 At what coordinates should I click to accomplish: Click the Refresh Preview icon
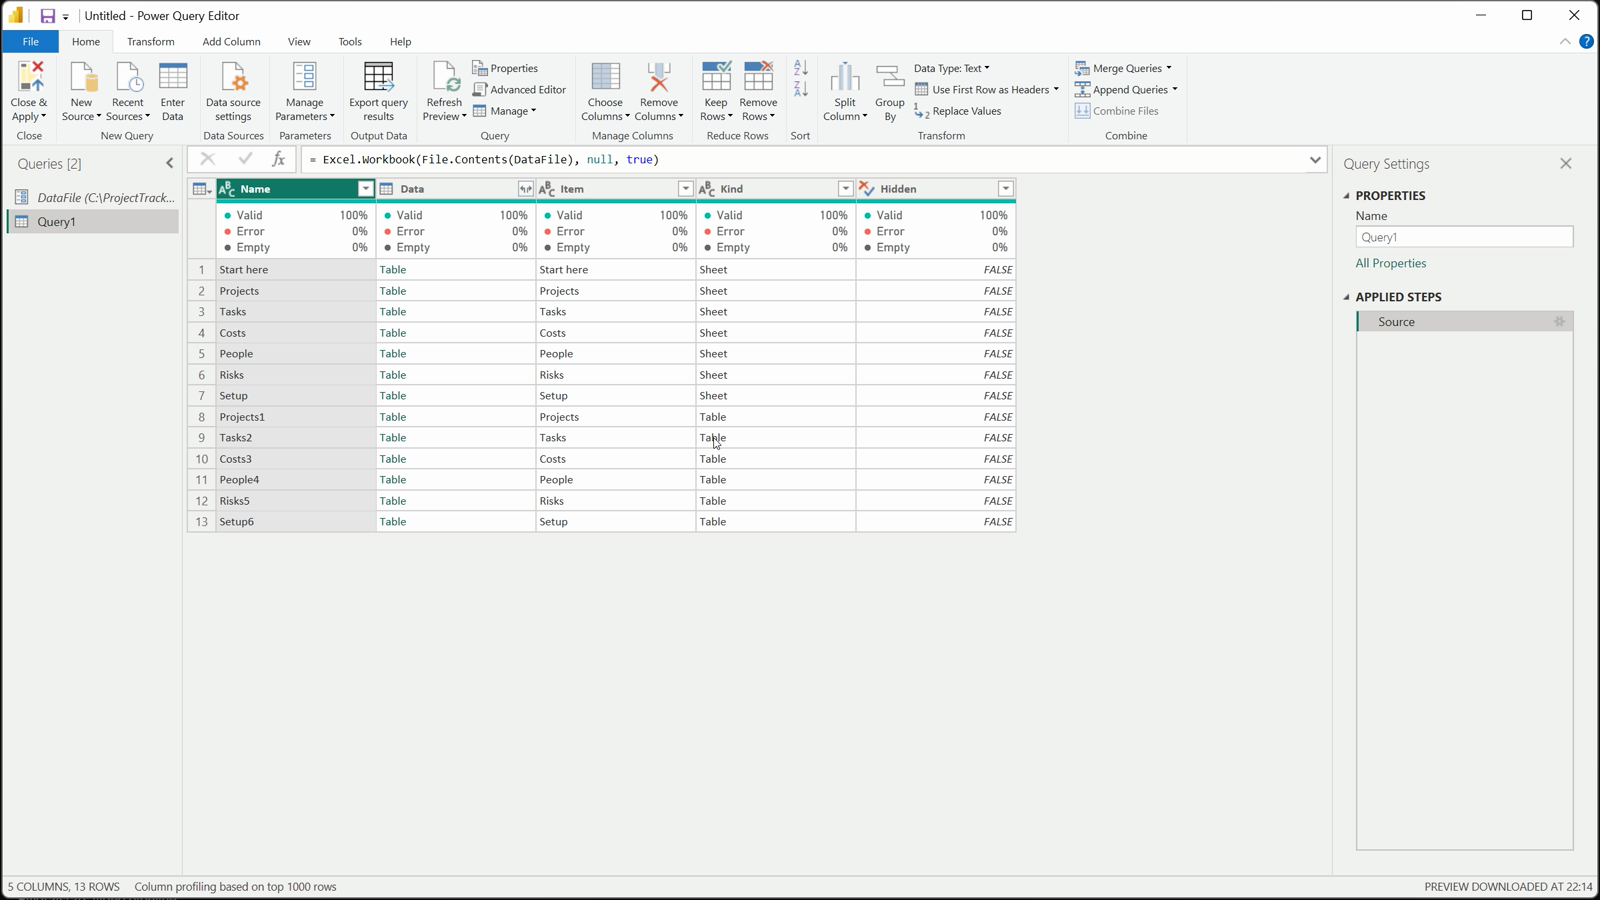click(444, 78)
